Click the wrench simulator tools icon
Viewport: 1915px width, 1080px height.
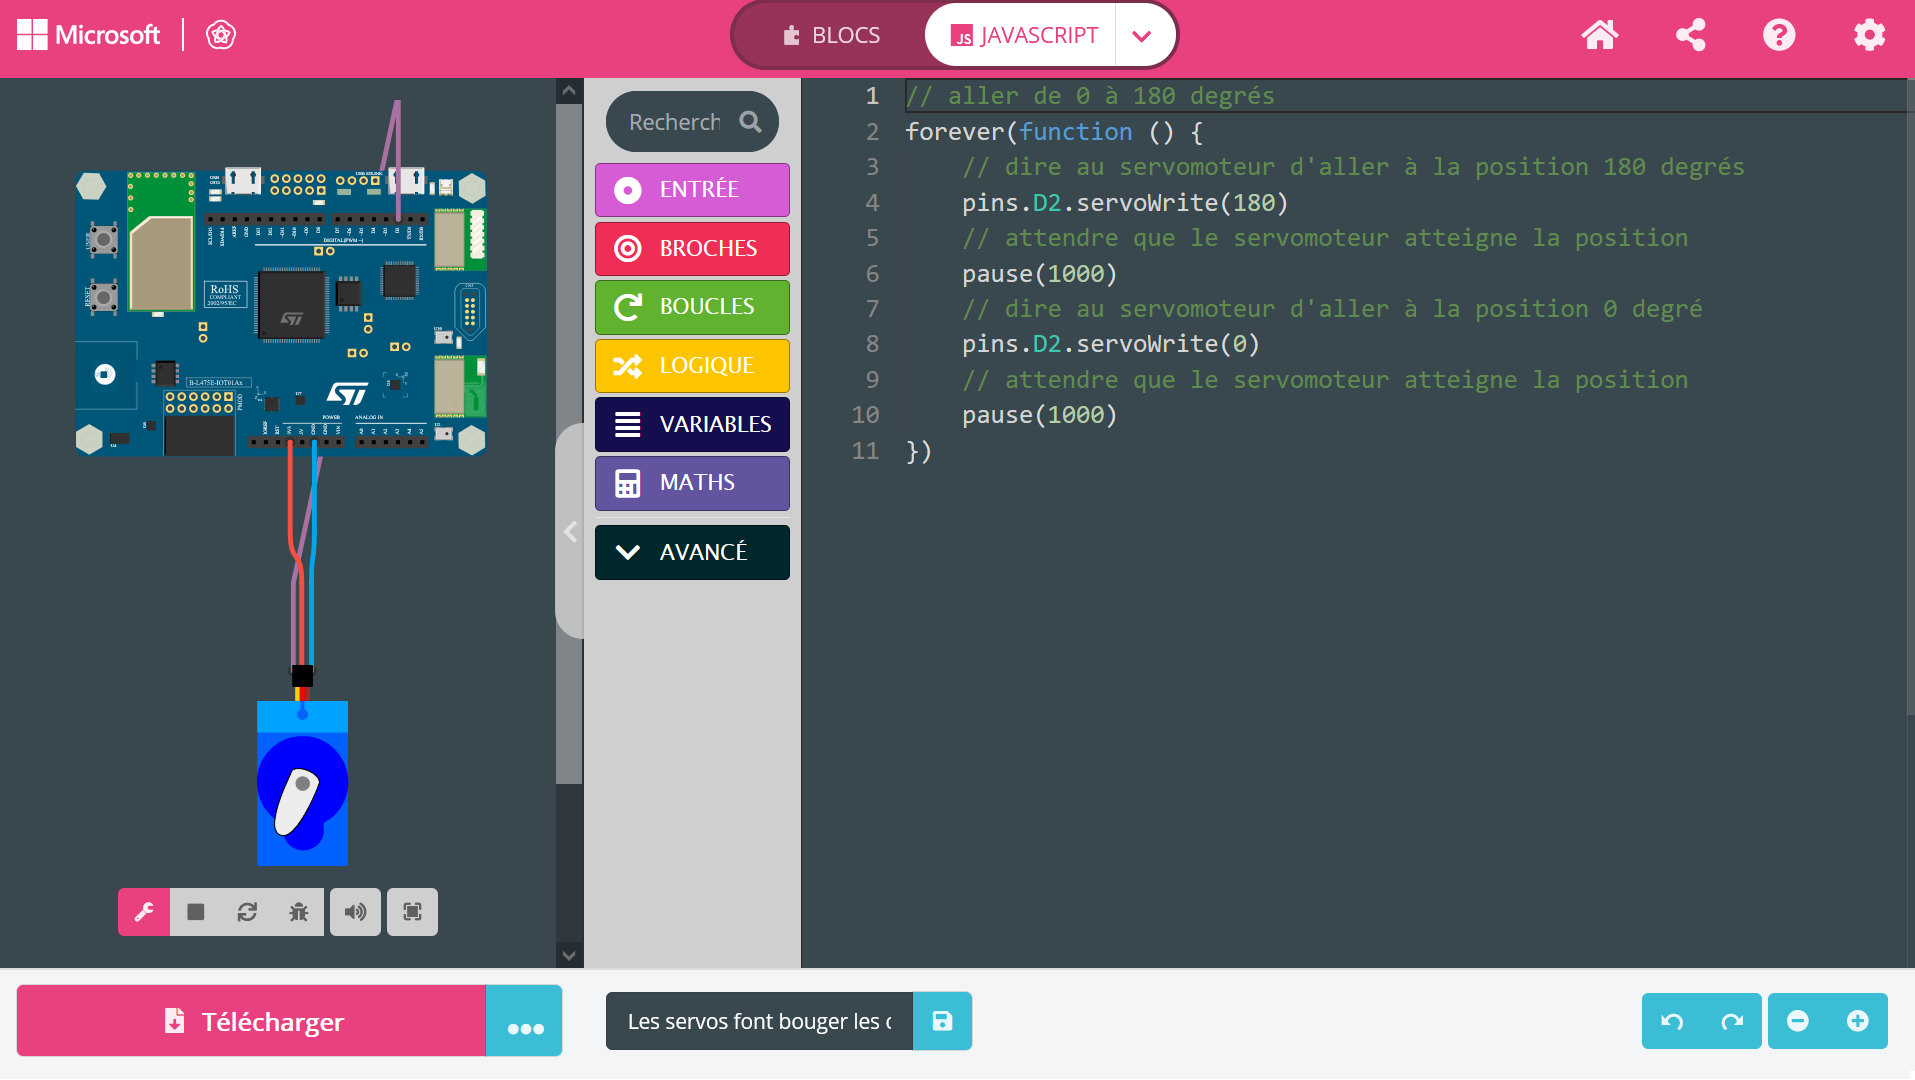144,912
